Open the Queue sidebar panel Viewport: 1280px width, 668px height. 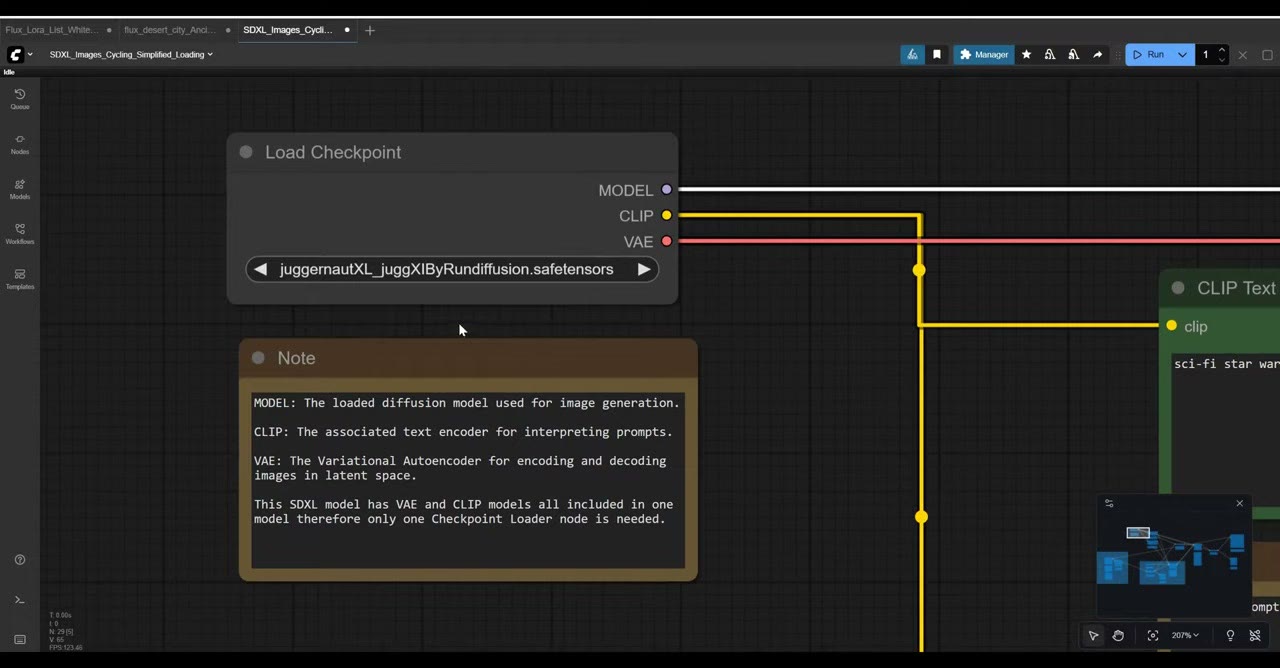click(x=19, y=98)
